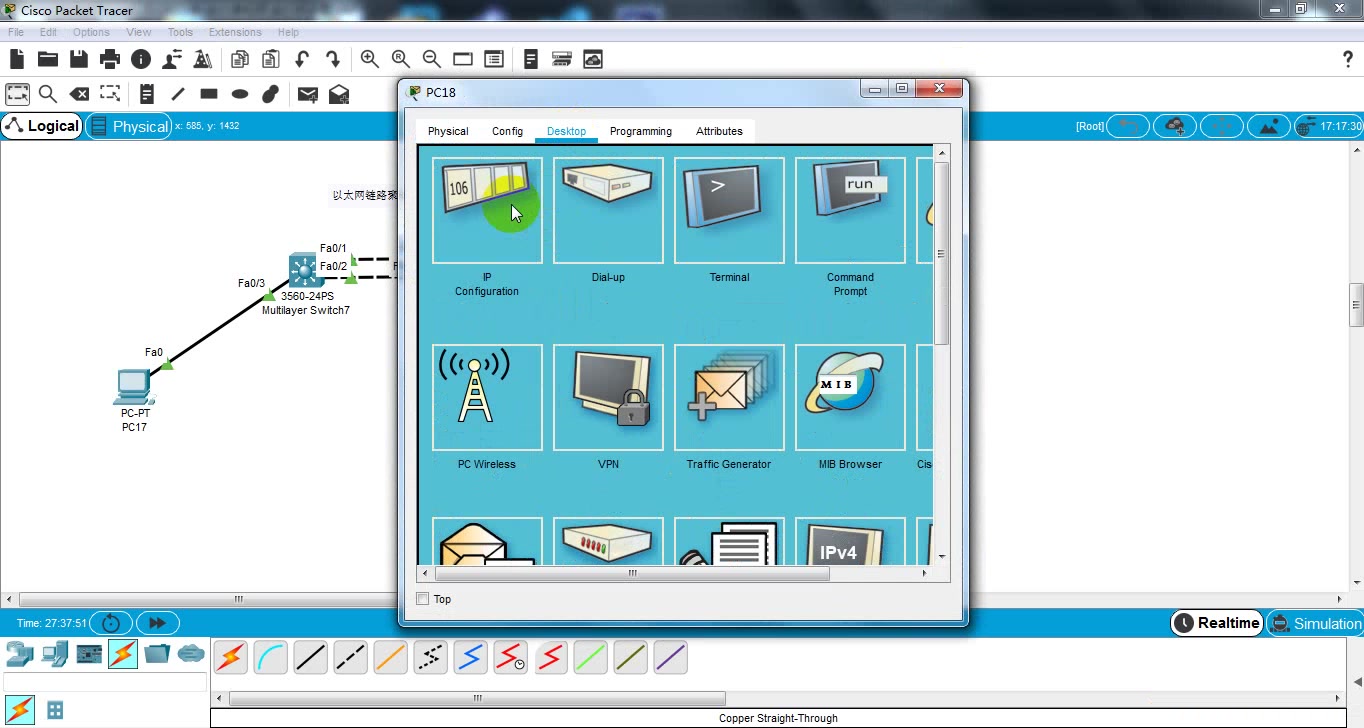Click help question mark icon
The image size is (1364, 728).
[1347, 60]
